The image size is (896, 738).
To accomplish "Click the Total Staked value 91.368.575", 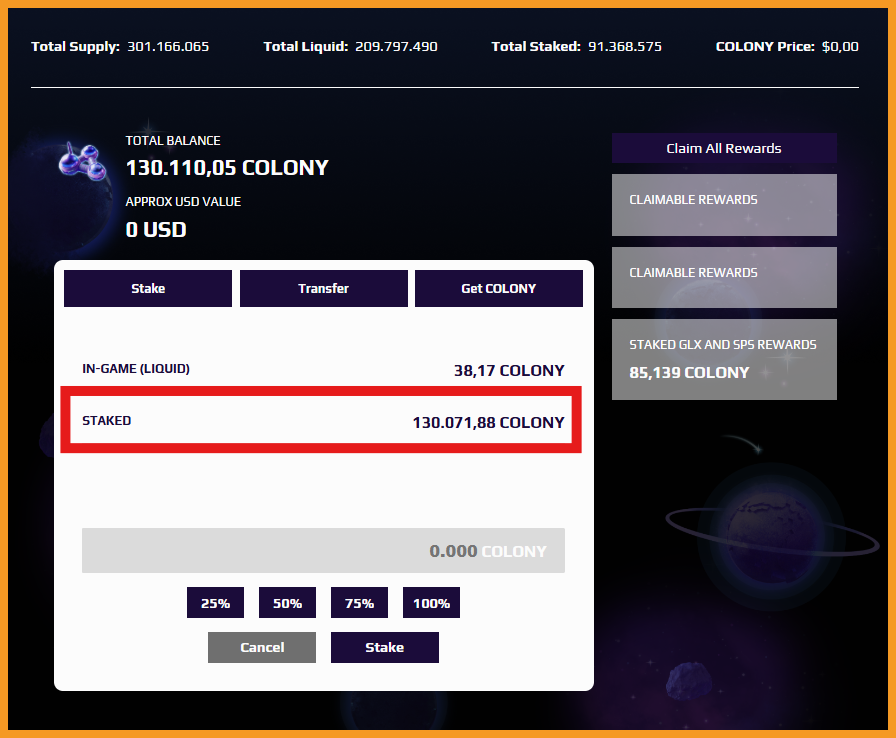I will [625, 46].
